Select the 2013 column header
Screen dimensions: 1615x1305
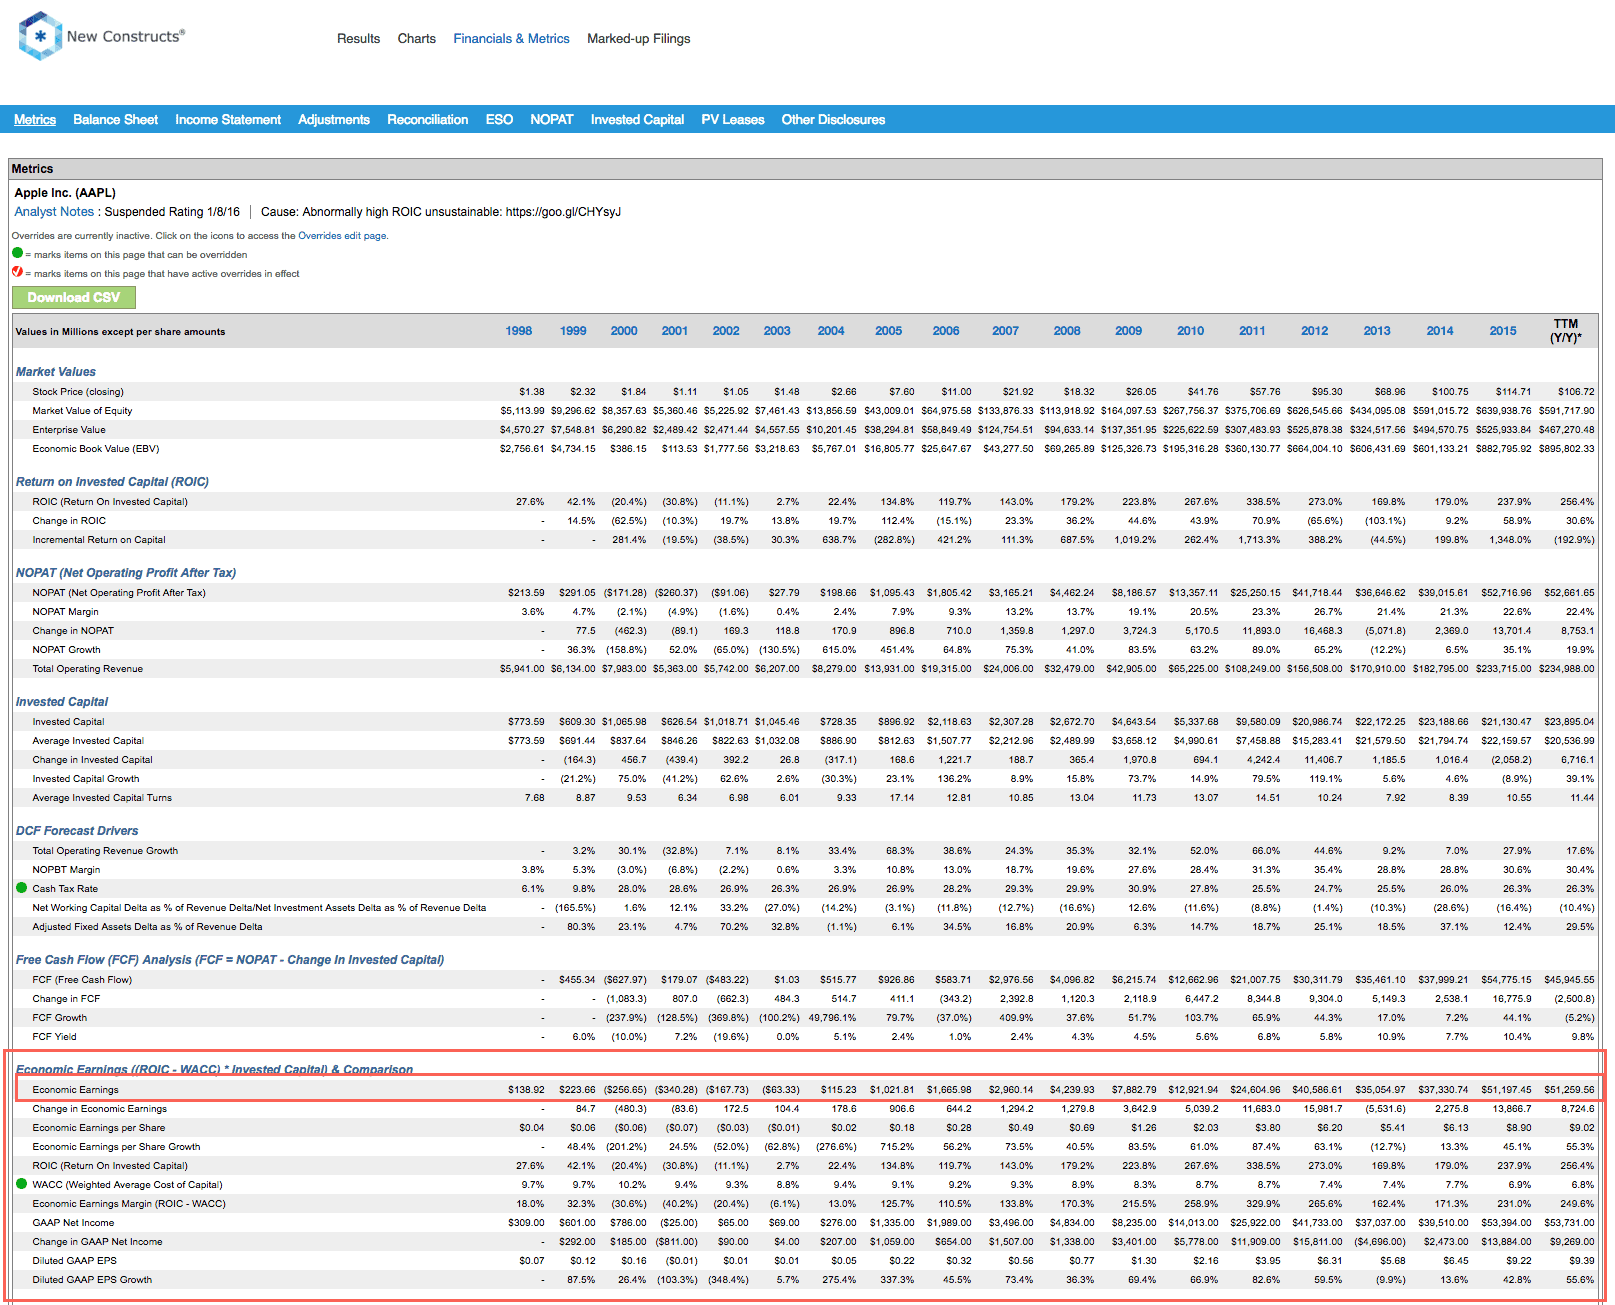pyautogui.click(x=1377, y=331)
